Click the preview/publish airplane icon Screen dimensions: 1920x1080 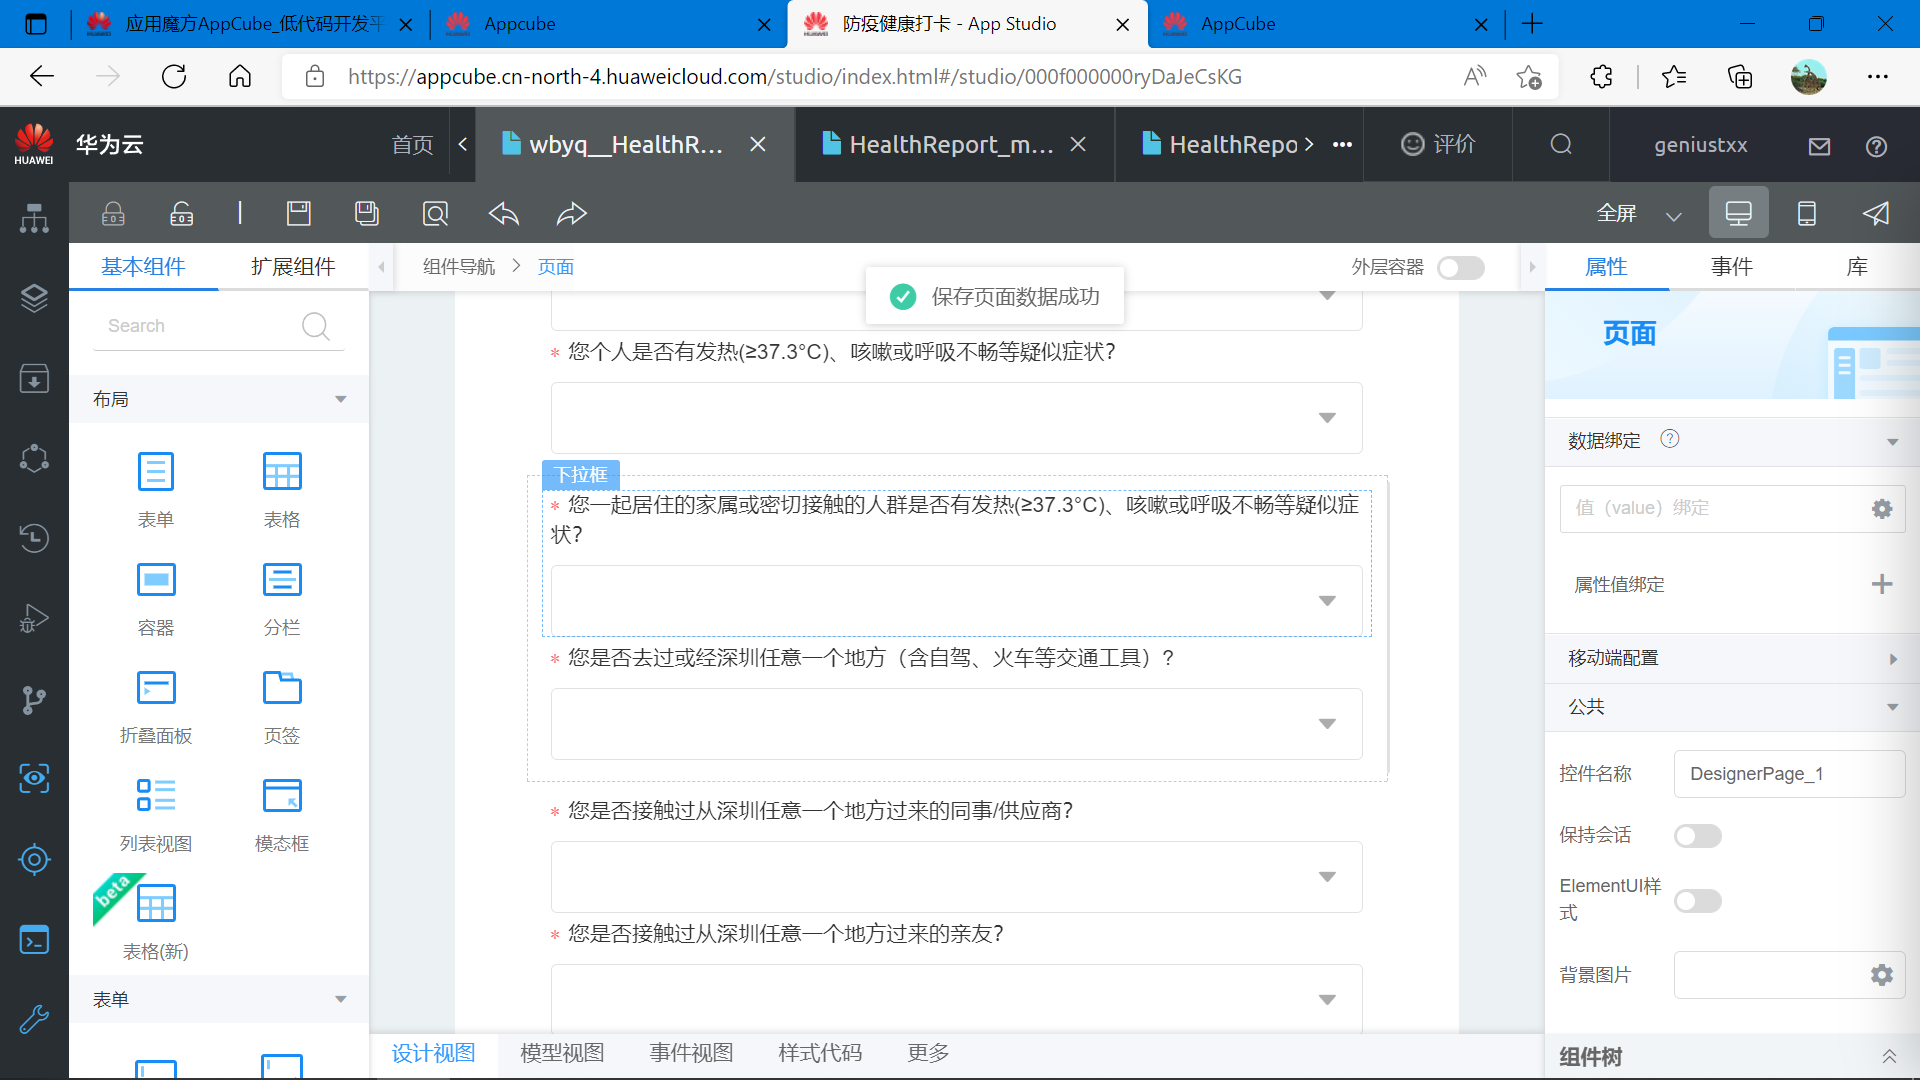[x=1875, y=214]
